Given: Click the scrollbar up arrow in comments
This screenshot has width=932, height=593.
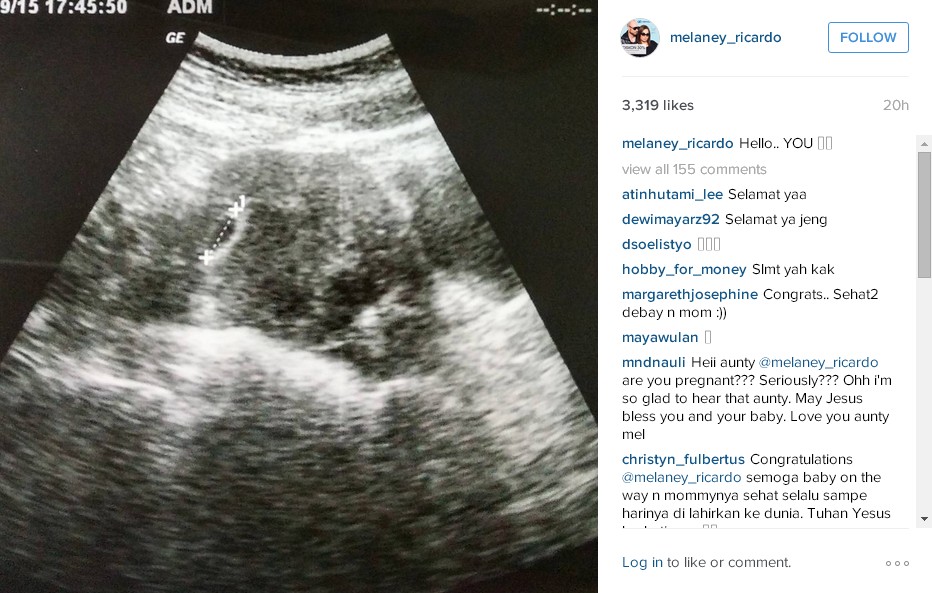Looking at the screenshot, I should 924,144.
